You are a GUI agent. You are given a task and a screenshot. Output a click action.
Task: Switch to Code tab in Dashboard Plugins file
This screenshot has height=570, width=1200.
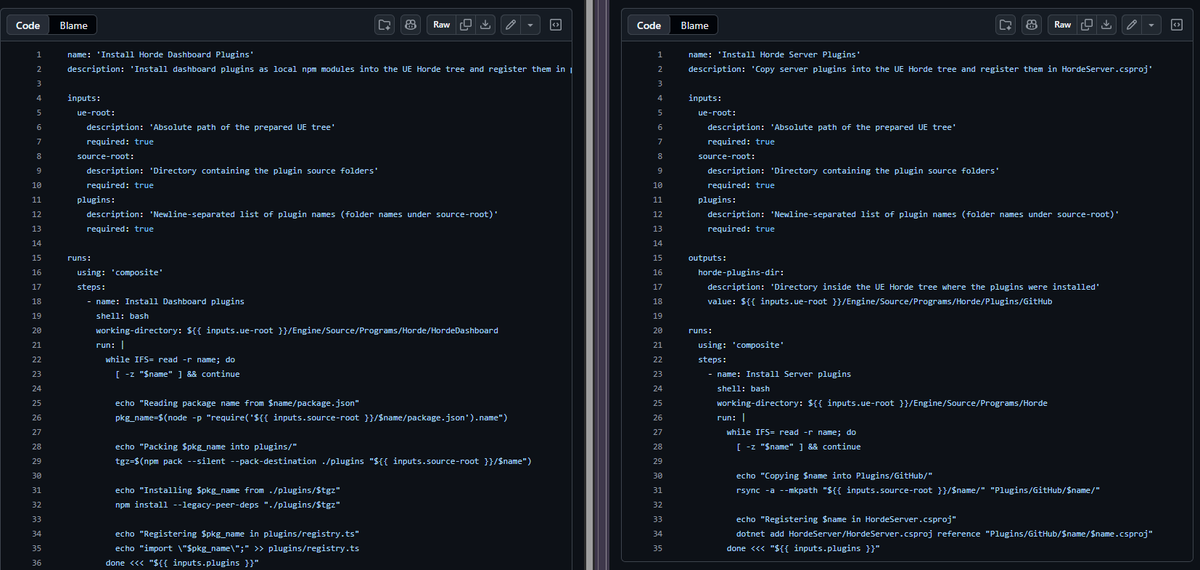[x=28, y=25]
